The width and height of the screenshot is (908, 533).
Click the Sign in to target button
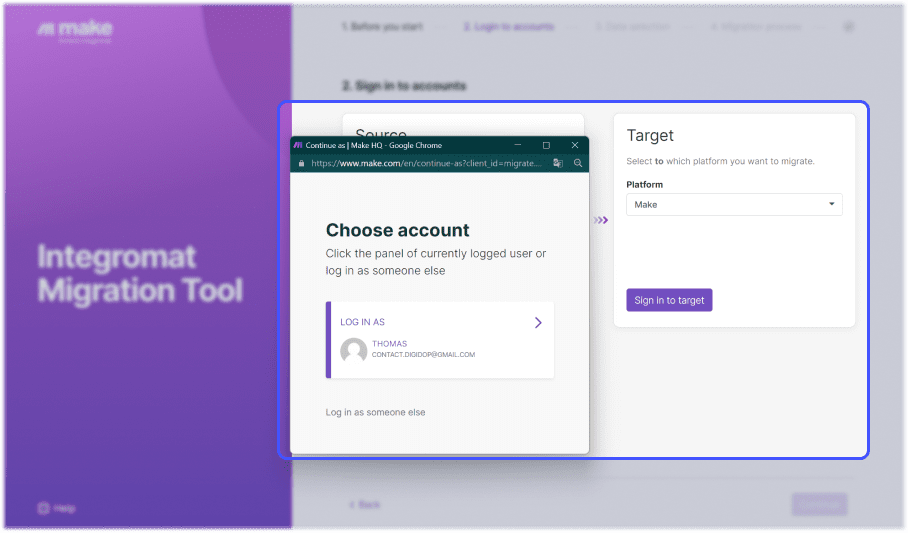[669, 300]
